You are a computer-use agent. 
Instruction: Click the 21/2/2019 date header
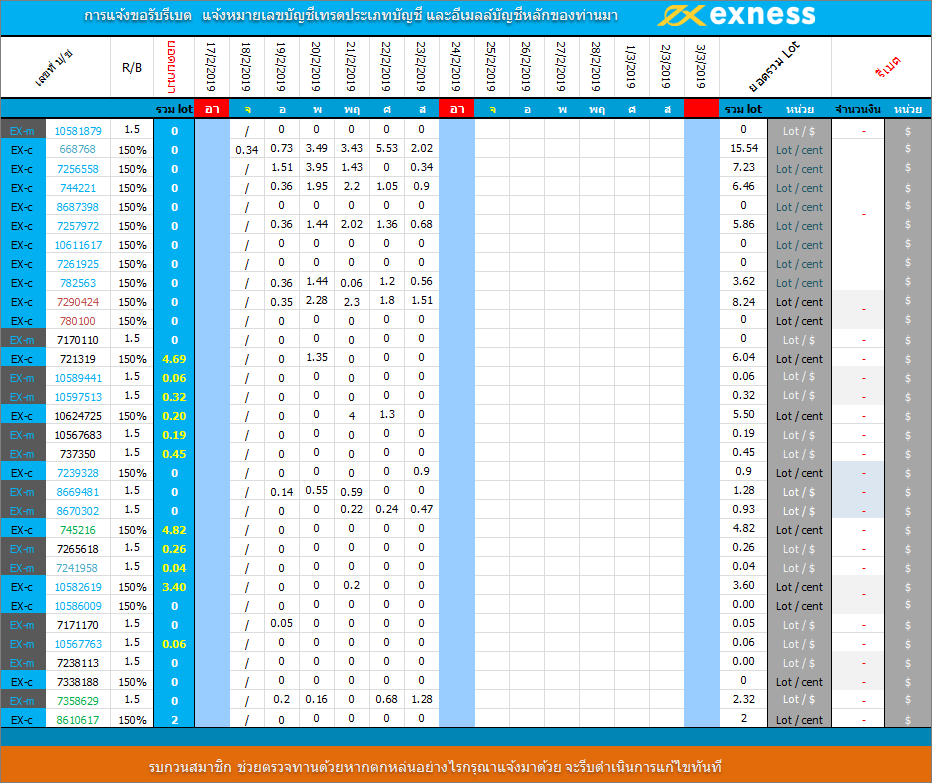351,66
